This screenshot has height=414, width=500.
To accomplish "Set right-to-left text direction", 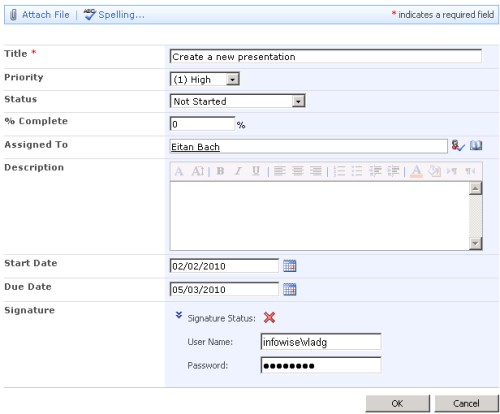I will point(470,171).
